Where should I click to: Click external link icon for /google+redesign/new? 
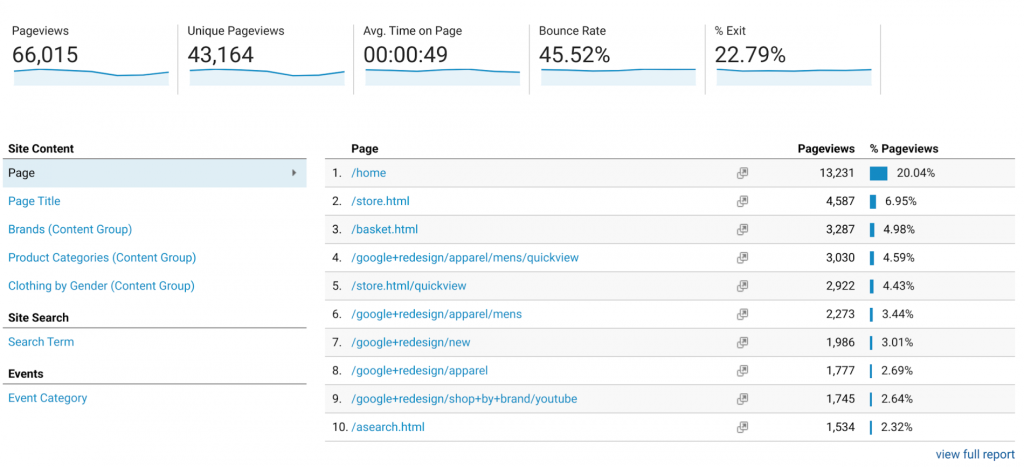742,342
